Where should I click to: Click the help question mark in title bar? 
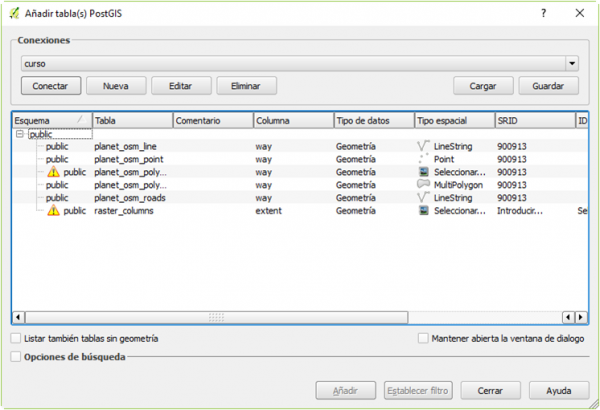[543, 15]
